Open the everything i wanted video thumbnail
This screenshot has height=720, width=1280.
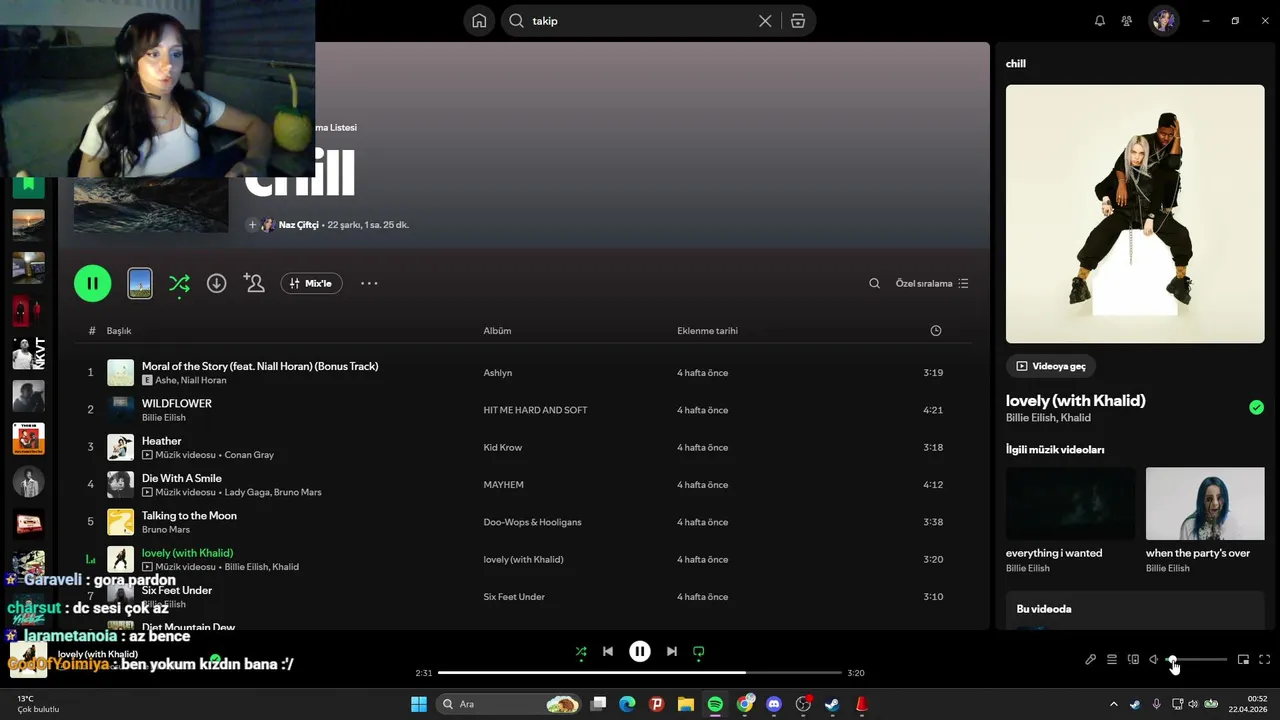click(x=1071, y=504)
